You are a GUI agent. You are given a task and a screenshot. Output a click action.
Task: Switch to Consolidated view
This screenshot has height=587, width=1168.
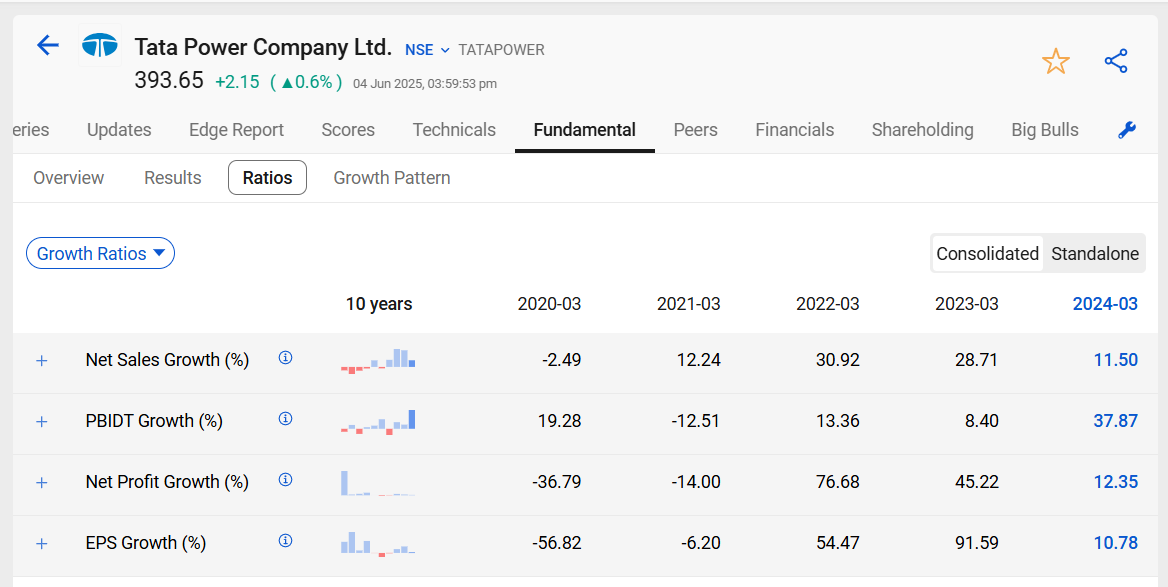click(987, 254)
